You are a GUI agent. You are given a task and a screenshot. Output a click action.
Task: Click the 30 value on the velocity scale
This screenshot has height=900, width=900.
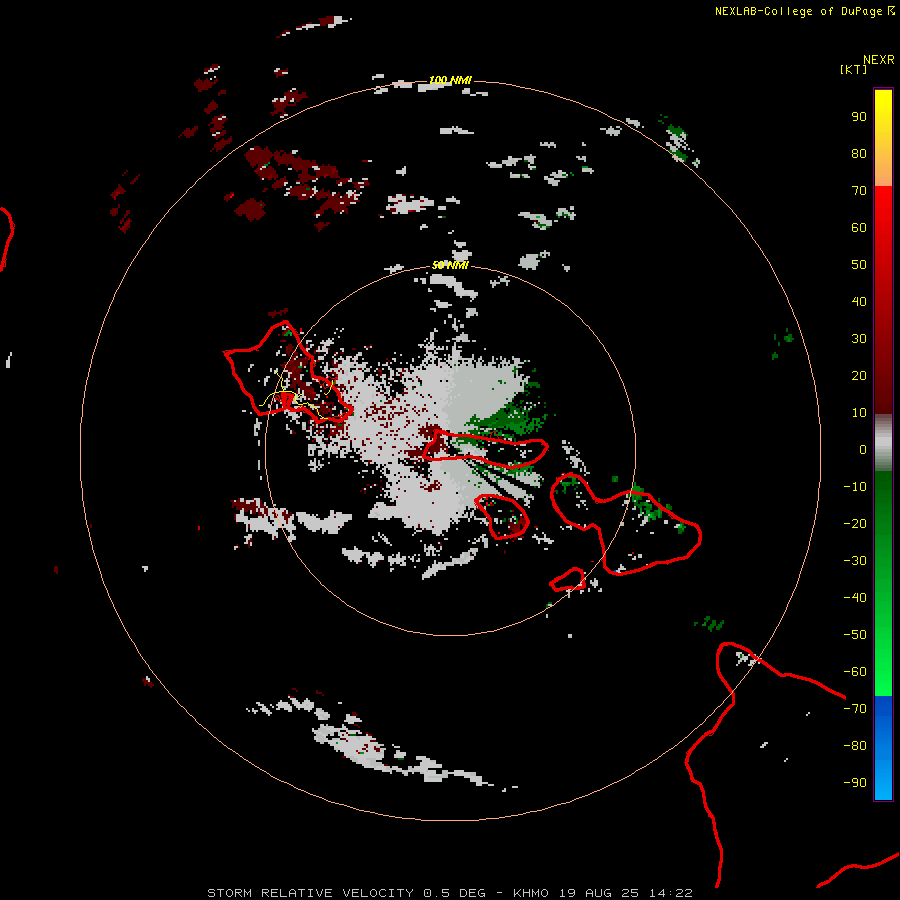point(859,339)
